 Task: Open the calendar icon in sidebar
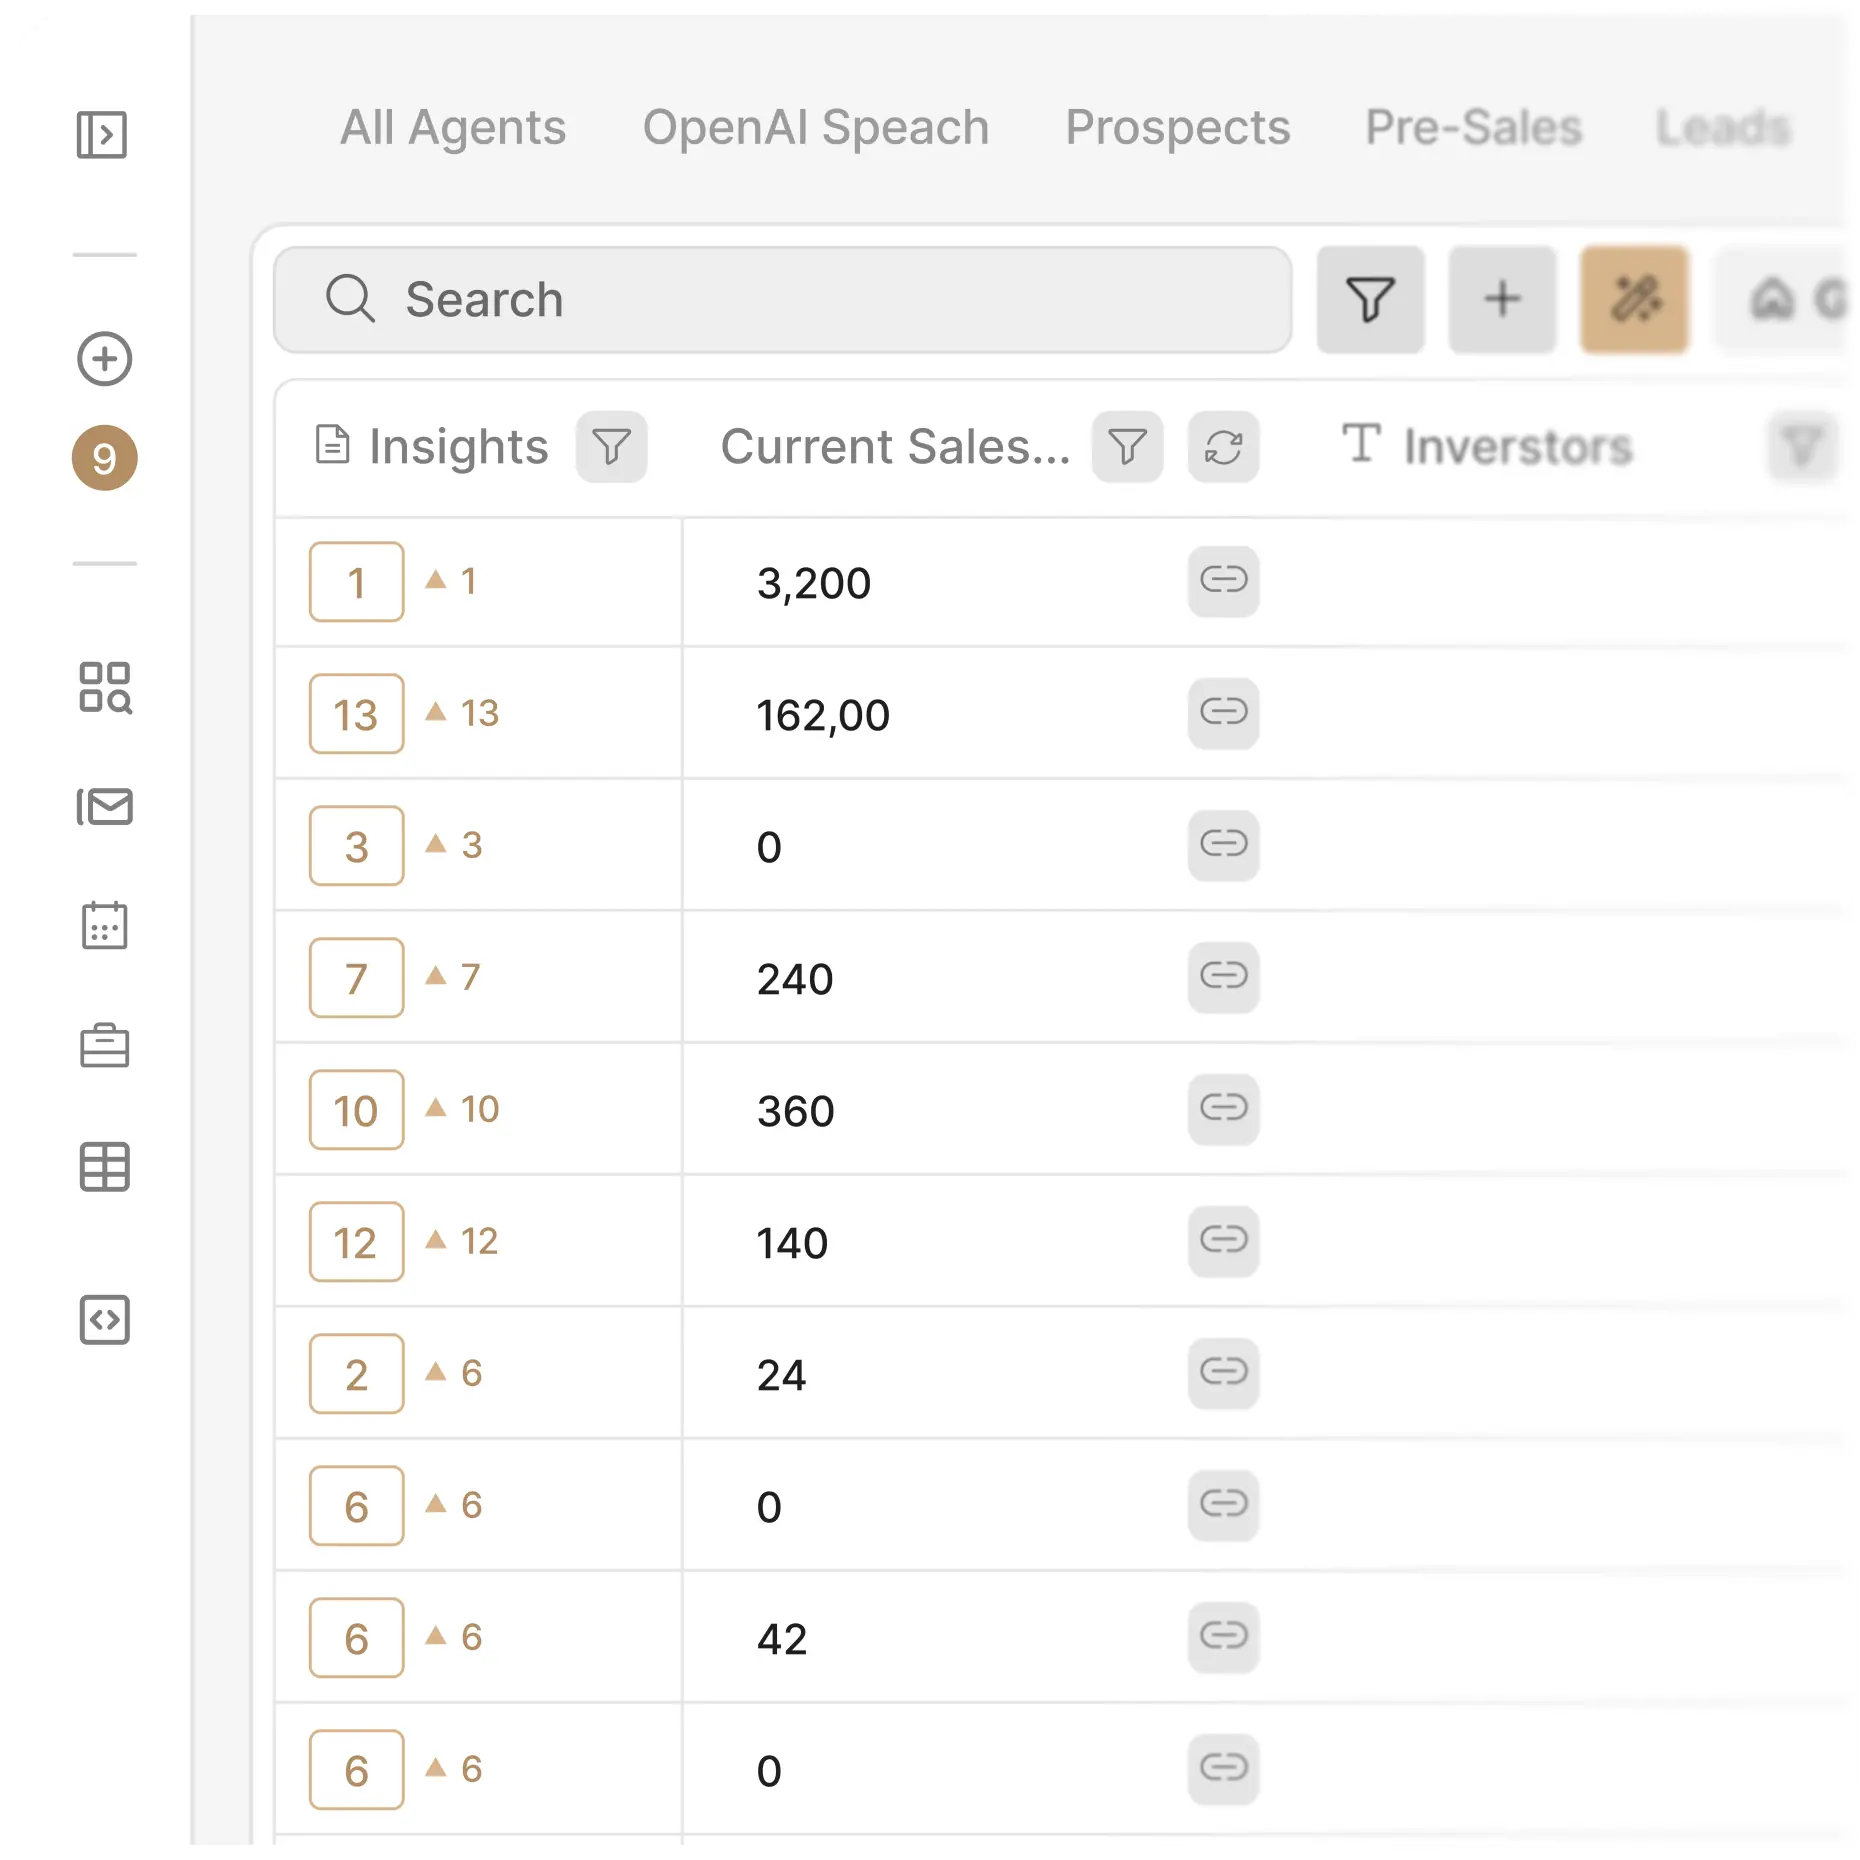tap(104, 925)
